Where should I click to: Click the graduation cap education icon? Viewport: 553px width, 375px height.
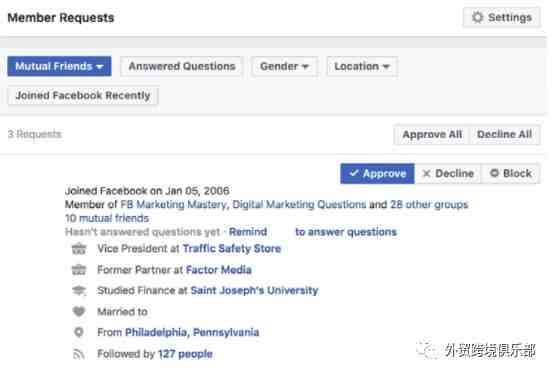(79, 291)
